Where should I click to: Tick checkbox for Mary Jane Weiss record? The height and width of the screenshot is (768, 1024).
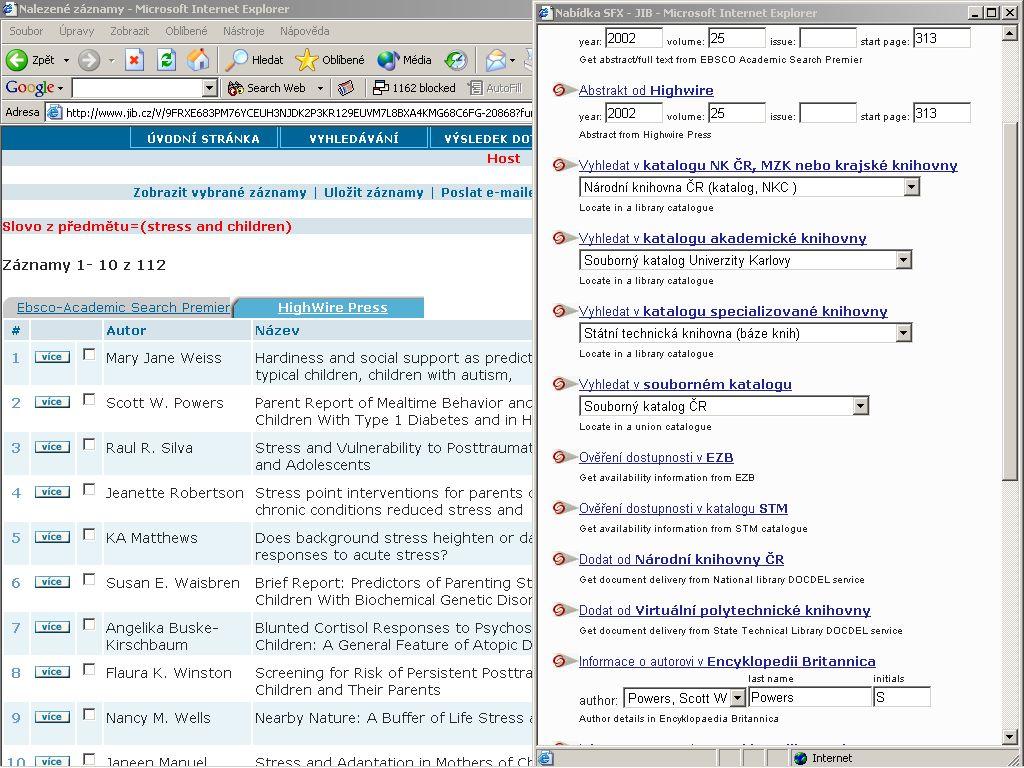[x=89, y=354]
